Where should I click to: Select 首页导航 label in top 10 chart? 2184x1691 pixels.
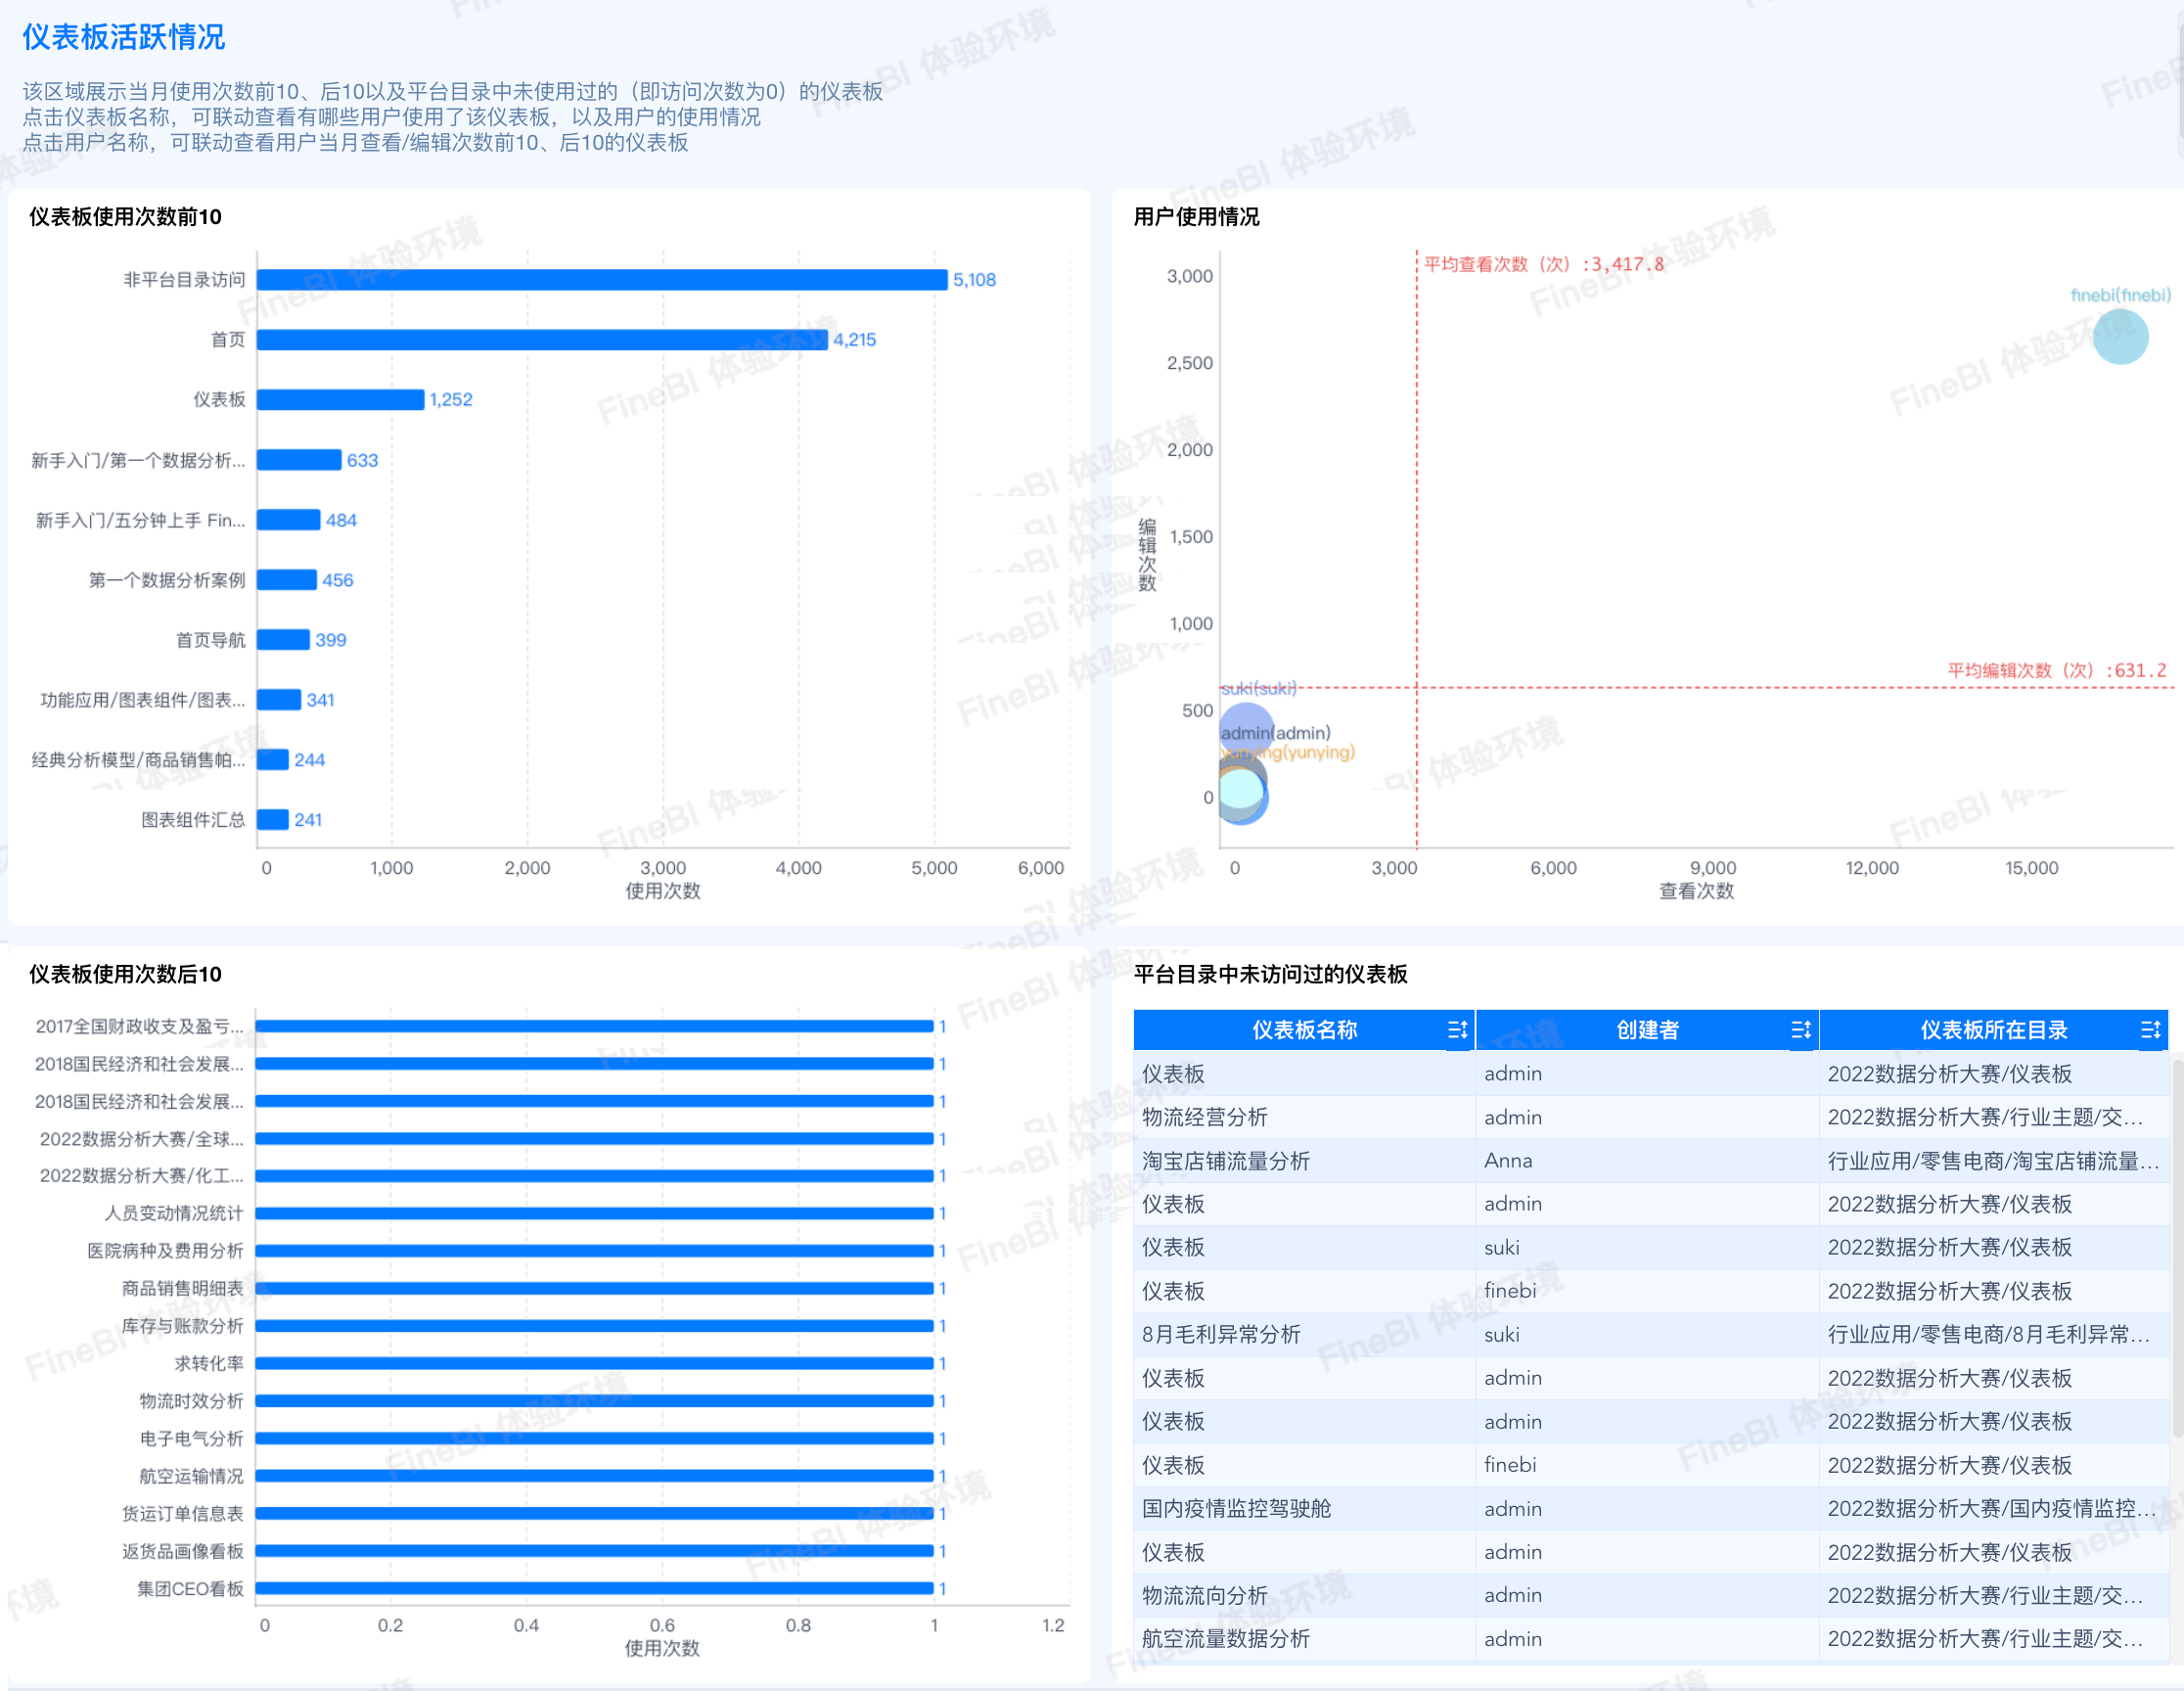210,640
